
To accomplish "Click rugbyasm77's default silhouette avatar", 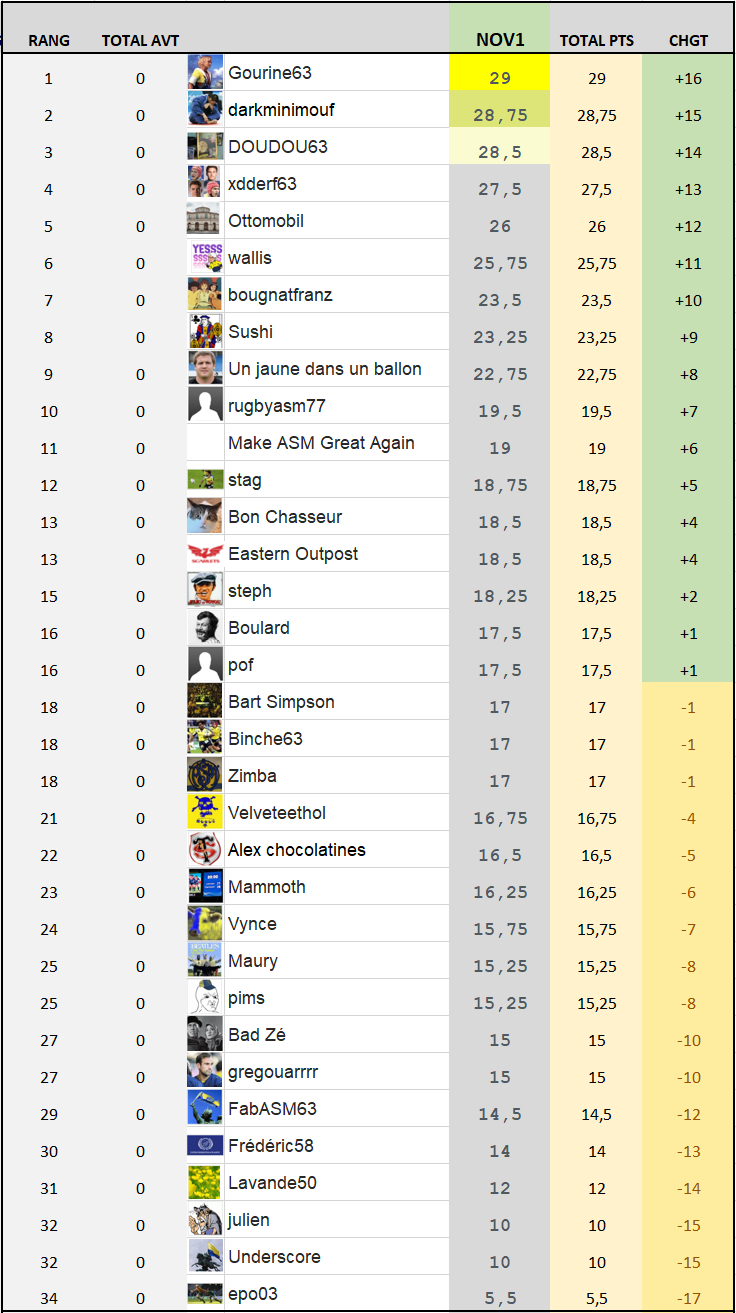I will pyautogui.click(x=205, y=406).
